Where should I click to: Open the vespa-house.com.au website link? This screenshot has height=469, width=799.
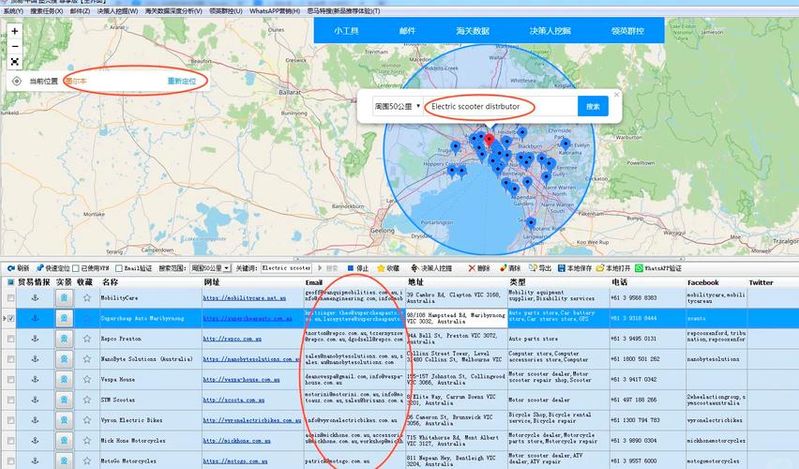pos(242,379)
